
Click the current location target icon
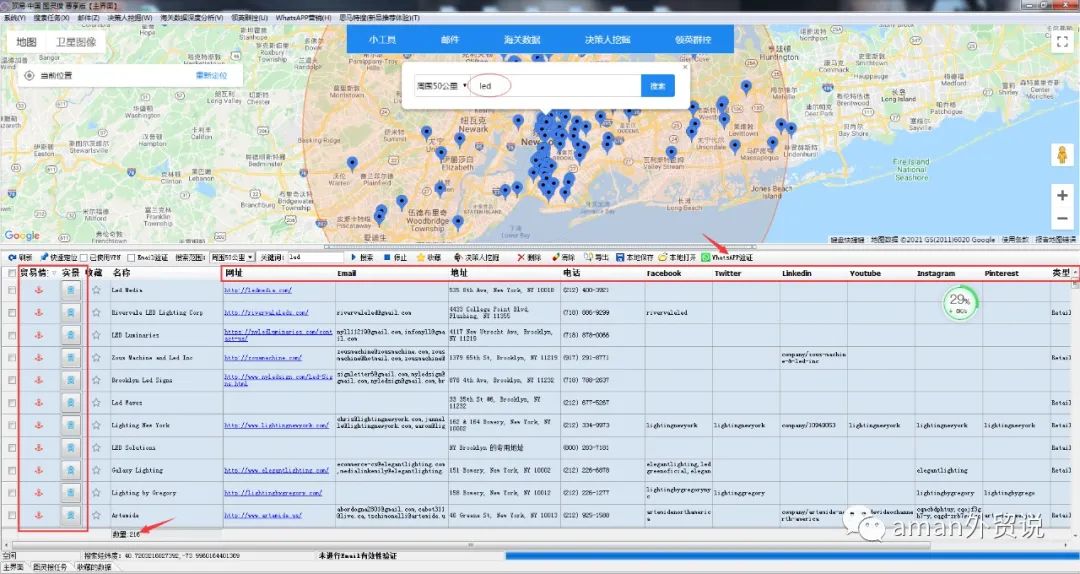(29, 75)
